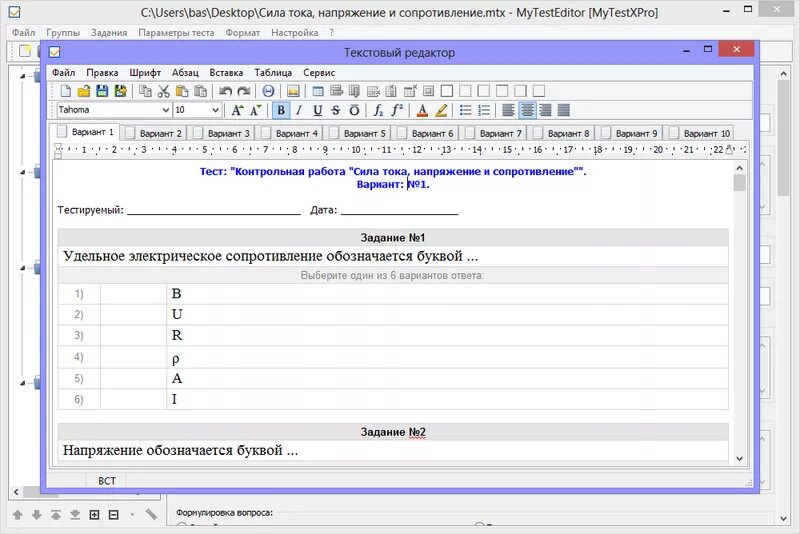Delete table icon with red X
The width and height of the screenshot is (800, 534).
(x=410, y=91)
